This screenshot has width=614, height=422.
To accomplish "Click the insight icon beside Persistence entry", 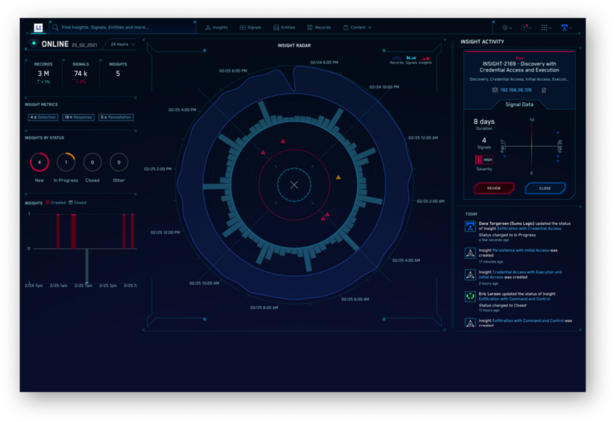I will (x=470, y=253).
